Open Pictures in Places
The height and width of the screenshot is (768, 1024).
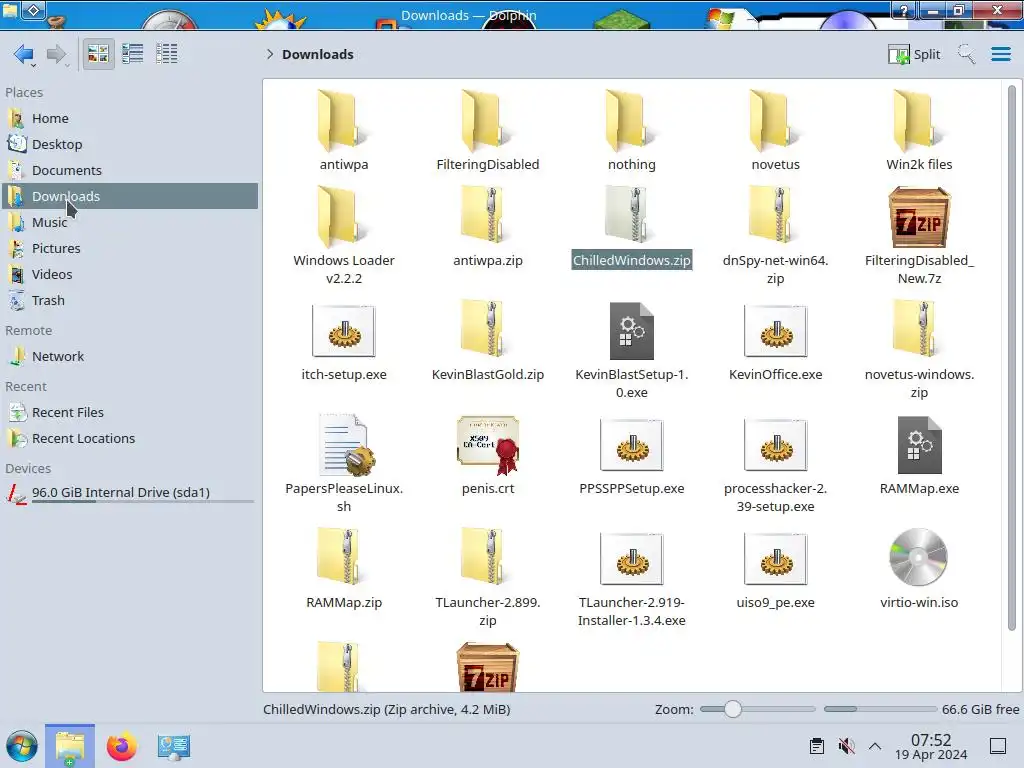130,248
